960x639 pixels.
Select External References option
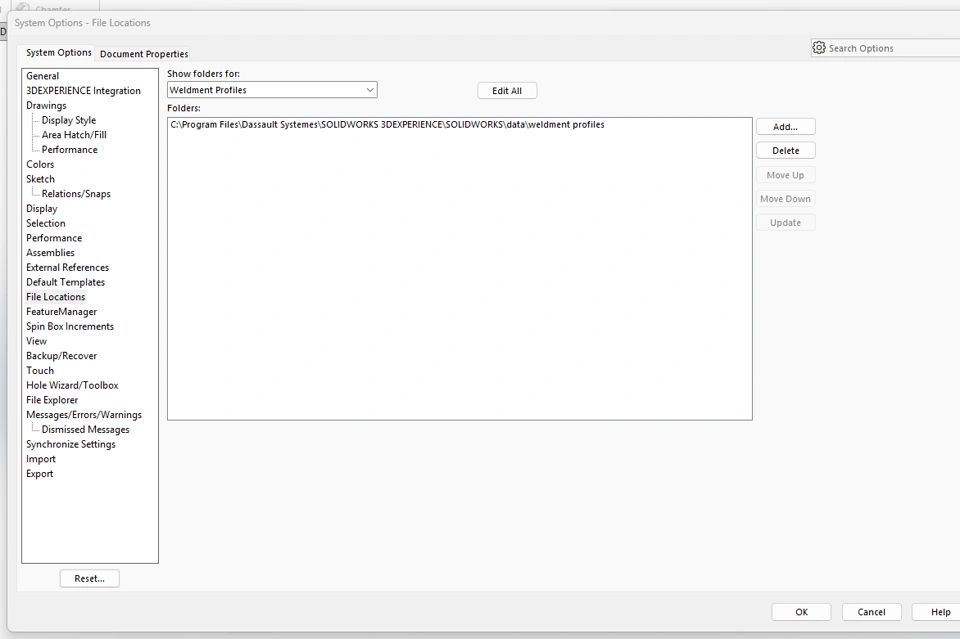pyautogui.click(x=67, y=267)
